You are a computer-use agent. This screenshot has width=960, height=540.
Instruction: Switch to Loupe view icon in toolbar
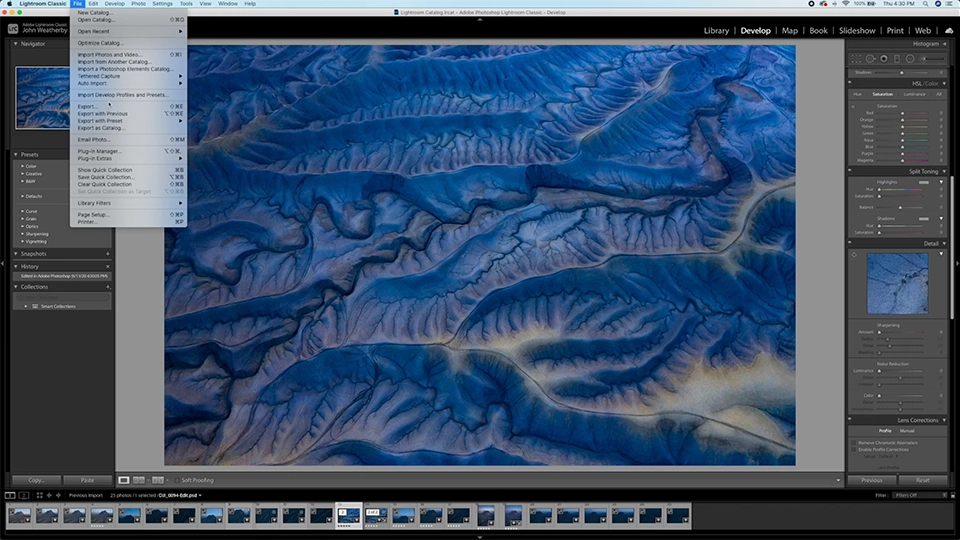[124, 480]
